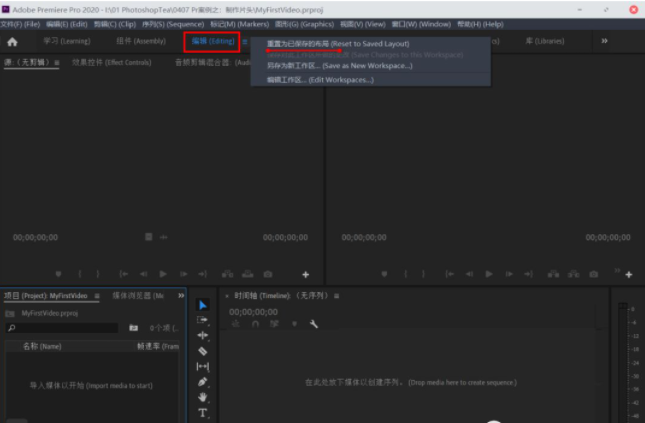This screenshot has height=423, width=645.
Task: Click Play in the Program monitor
Action: pos(489,274)
